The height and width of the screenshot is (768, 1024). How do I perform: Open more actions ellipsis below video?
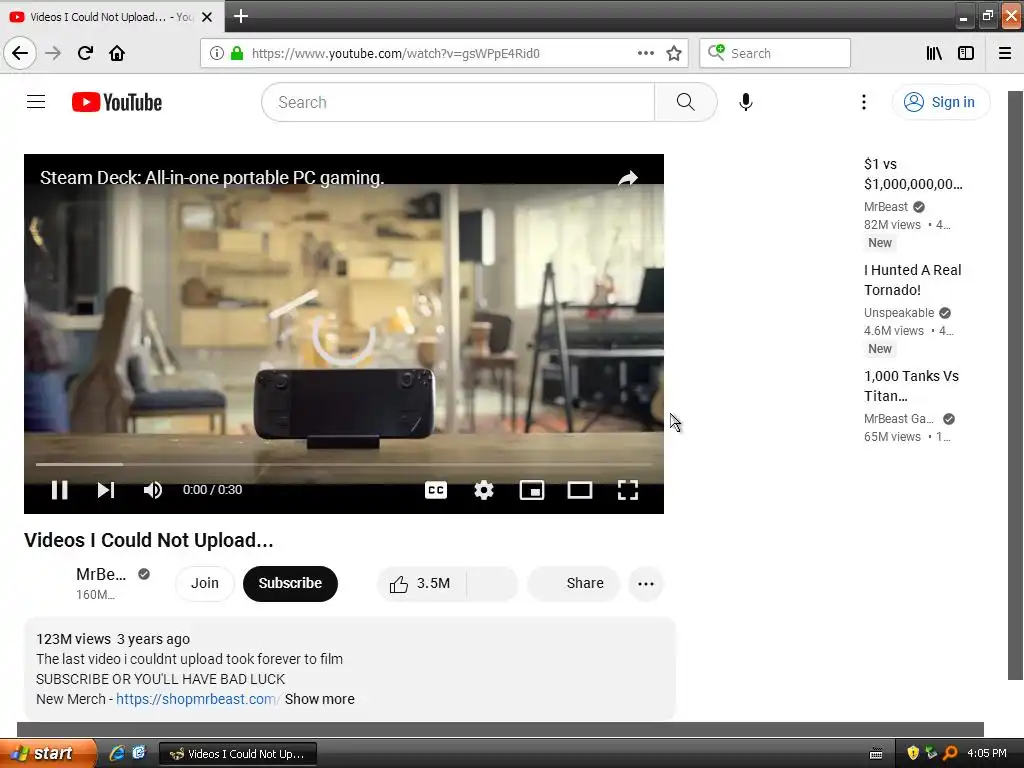646,584
